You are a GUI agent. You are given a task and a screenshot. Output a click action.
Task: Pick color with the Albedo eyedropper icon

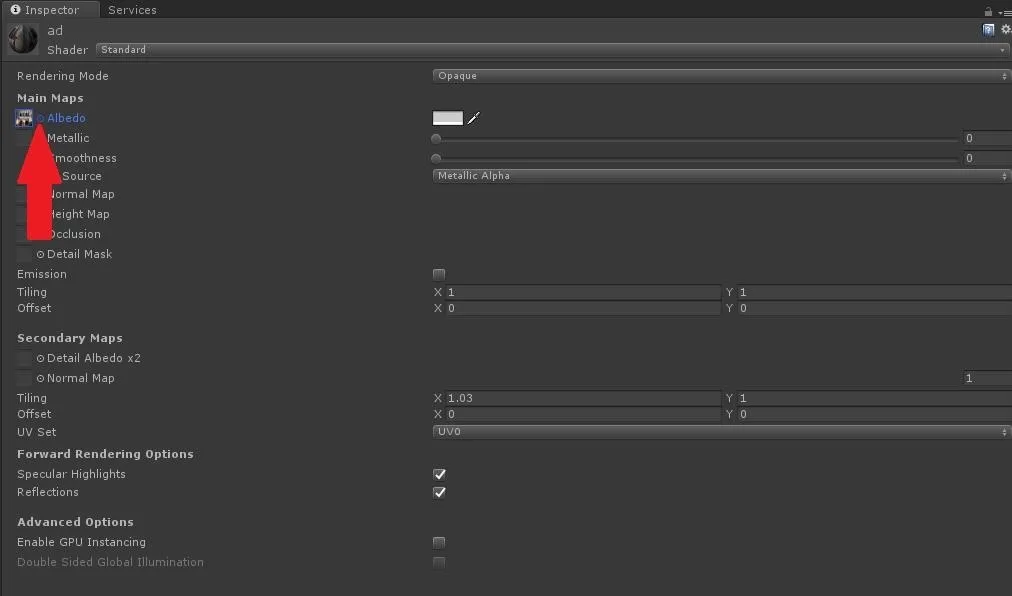474,118
